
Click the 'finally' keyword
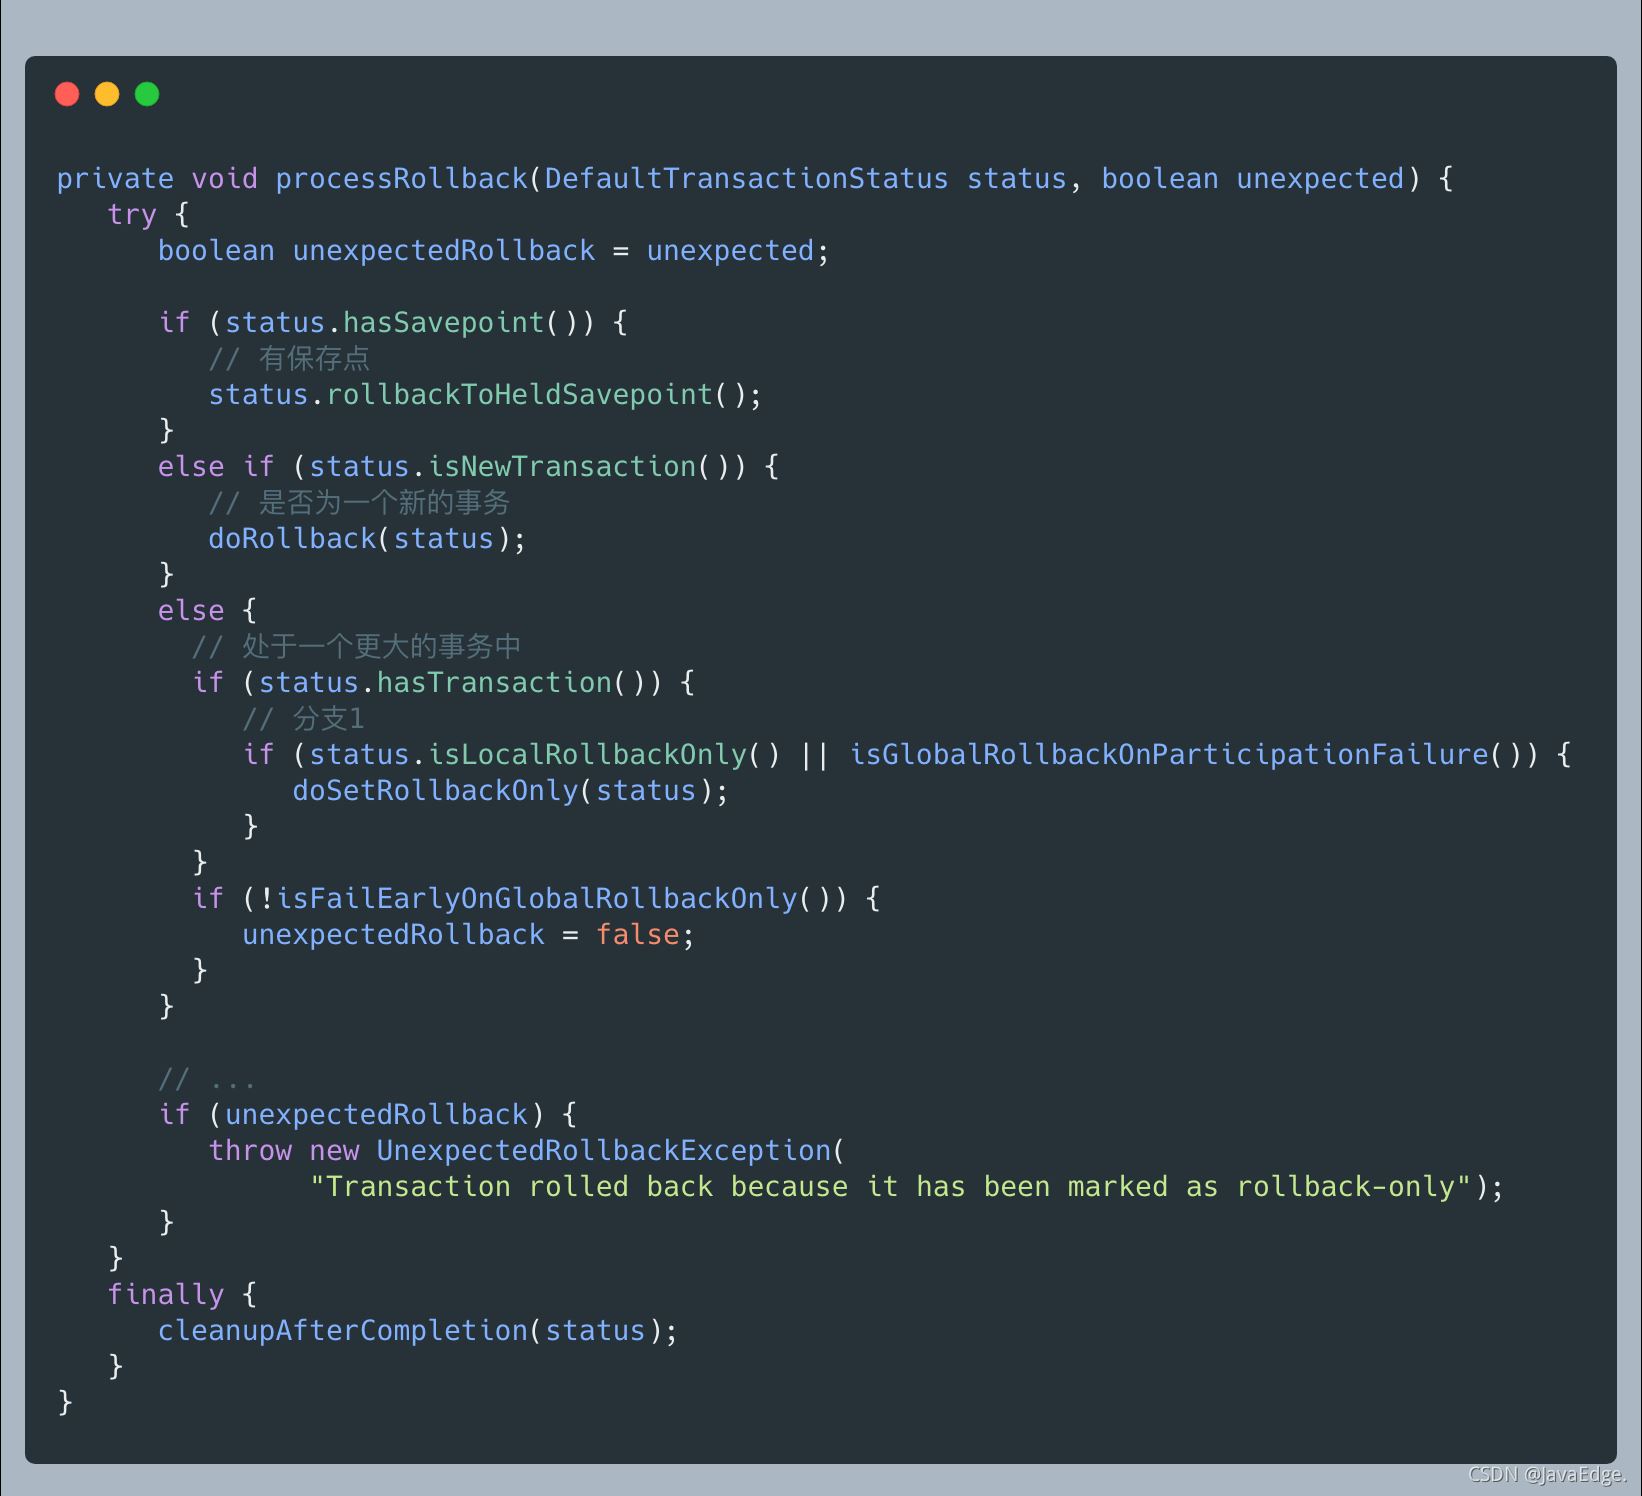[166, 1295]
